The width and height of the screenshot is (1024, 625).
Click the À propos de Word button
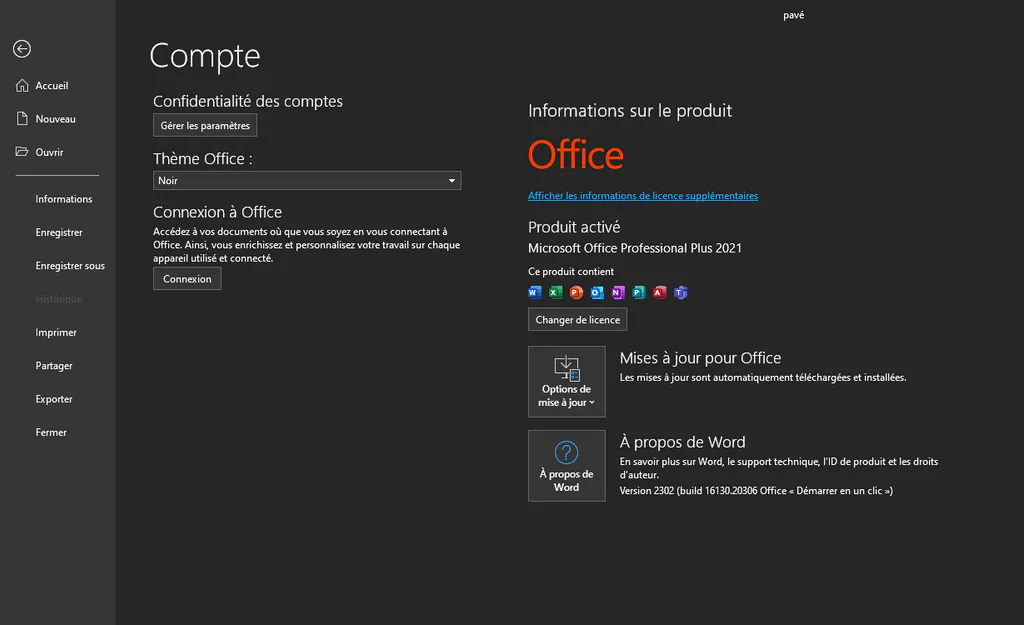pyautogui.click(x=567, y=466)
